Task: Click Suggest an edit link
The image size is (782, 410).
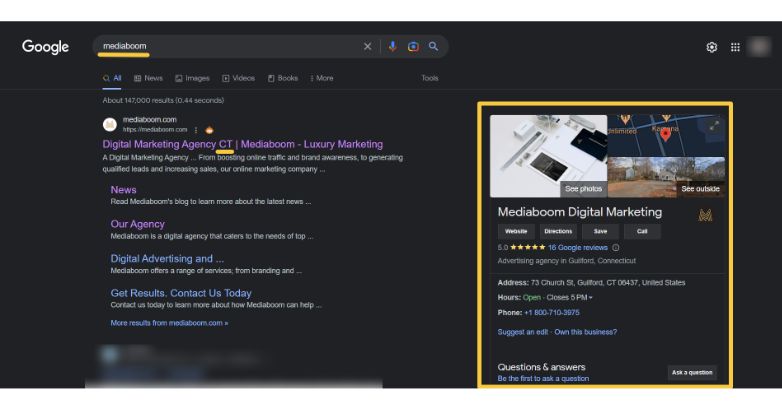Action: (x=523, y=332)
